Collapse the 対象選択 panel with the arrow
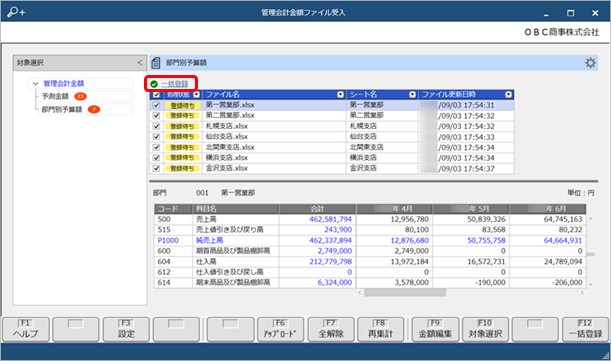The image size is (611, 361). pyautogui.click(x=140, y=62)
